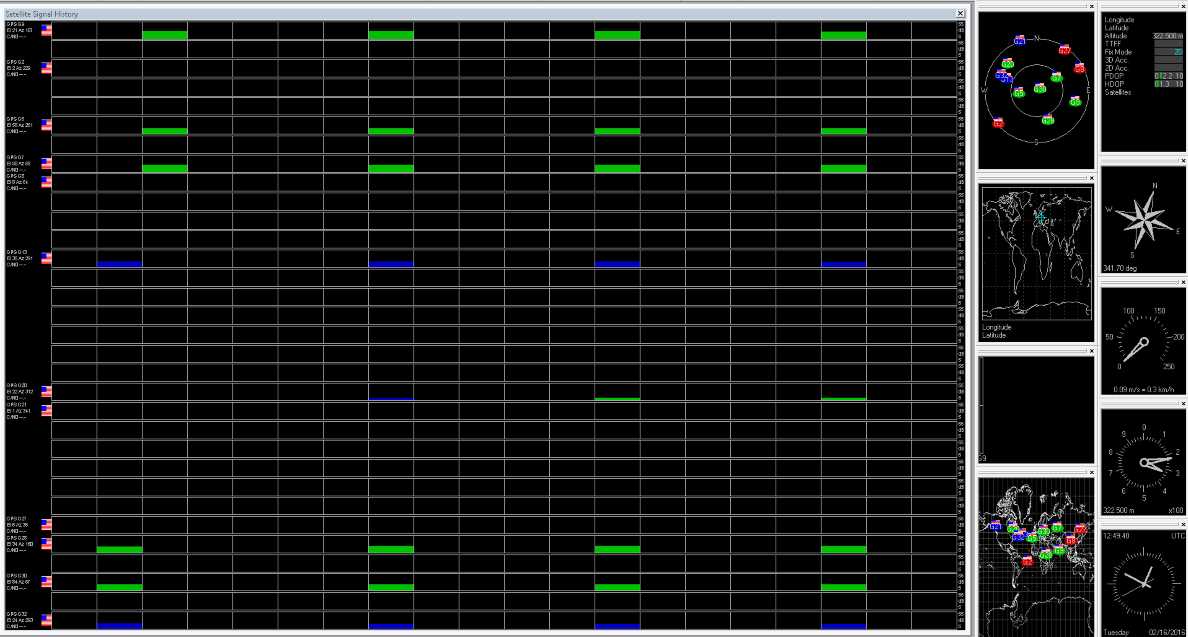The image size is (1188, 637).
Task: Close the Satellite Signal History window
Action: click(961, 13)
